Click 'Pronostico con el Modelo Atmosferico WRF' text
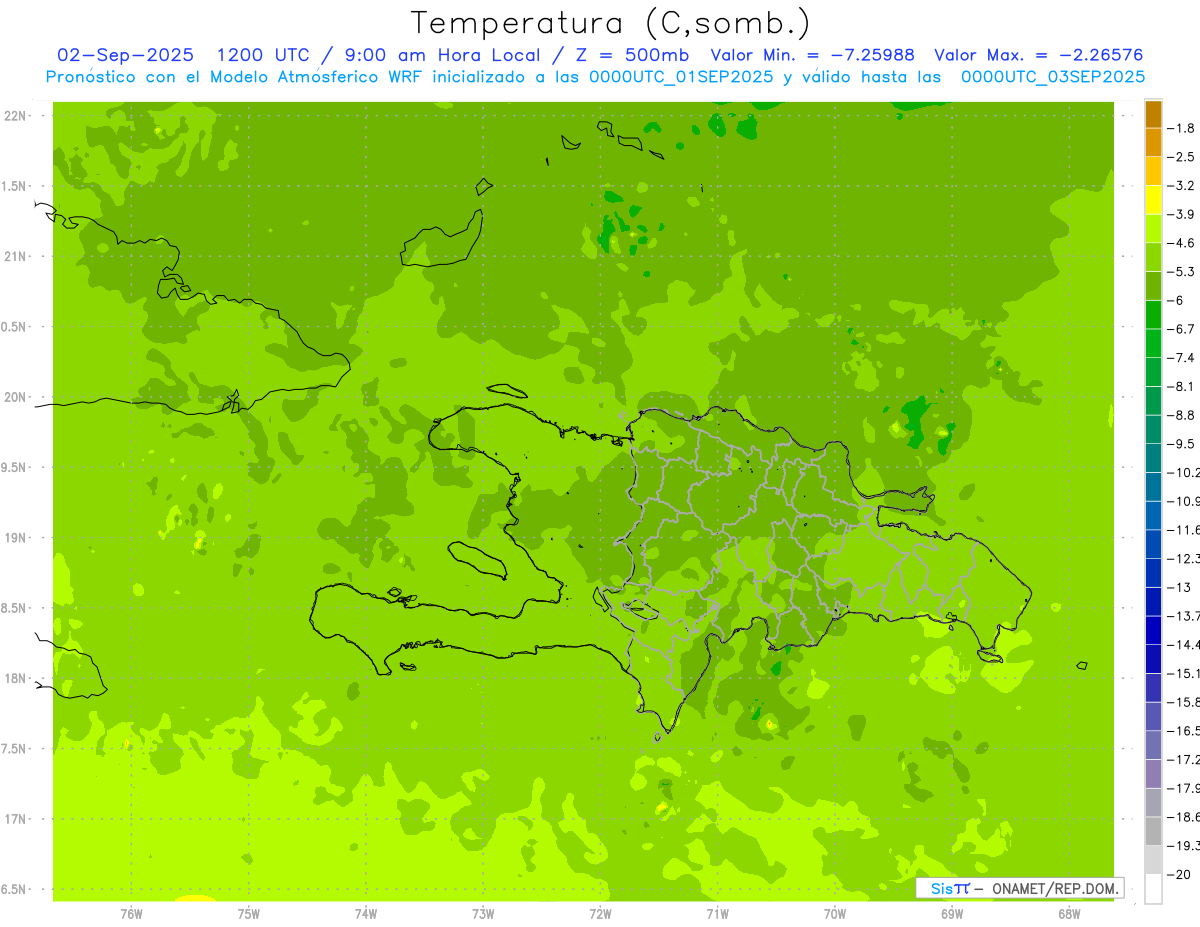 click(236, 77)
